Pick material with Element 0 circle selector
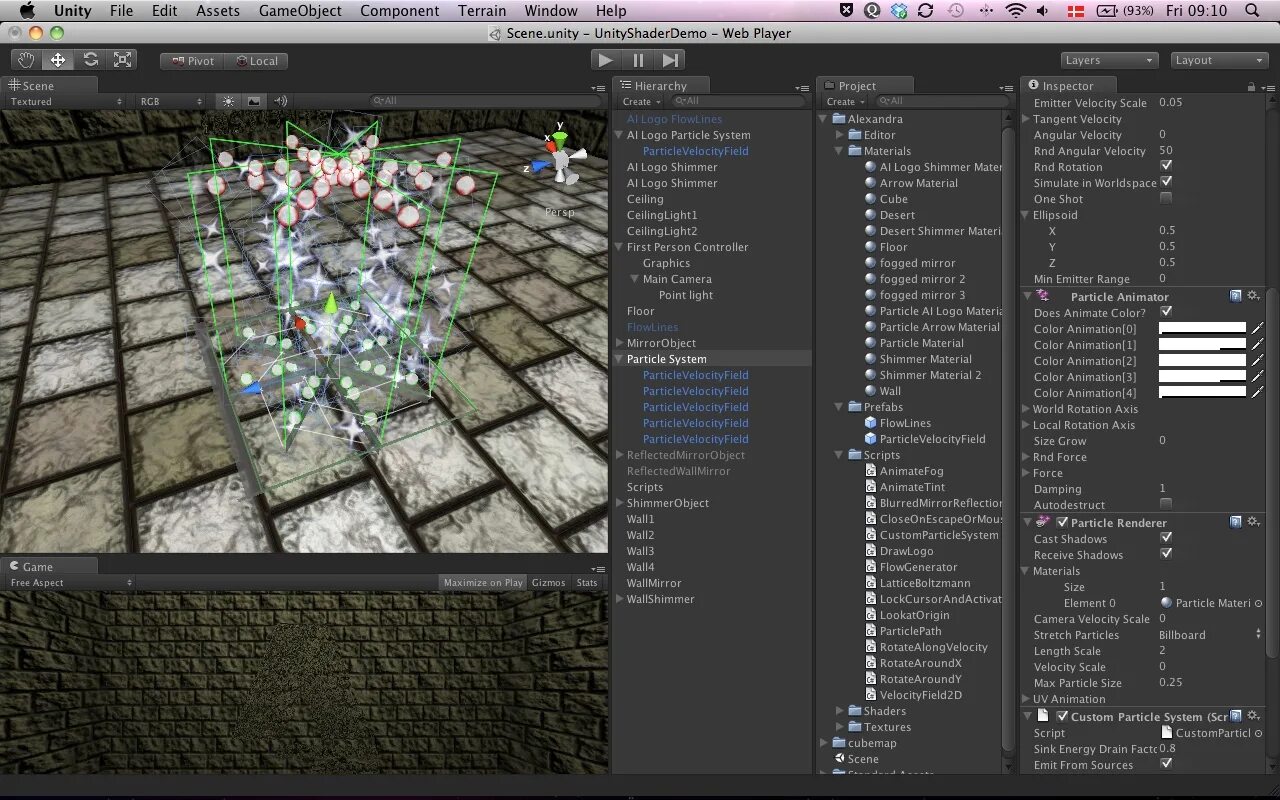Screen dimensions: 1280x800 coord(1258,603)
